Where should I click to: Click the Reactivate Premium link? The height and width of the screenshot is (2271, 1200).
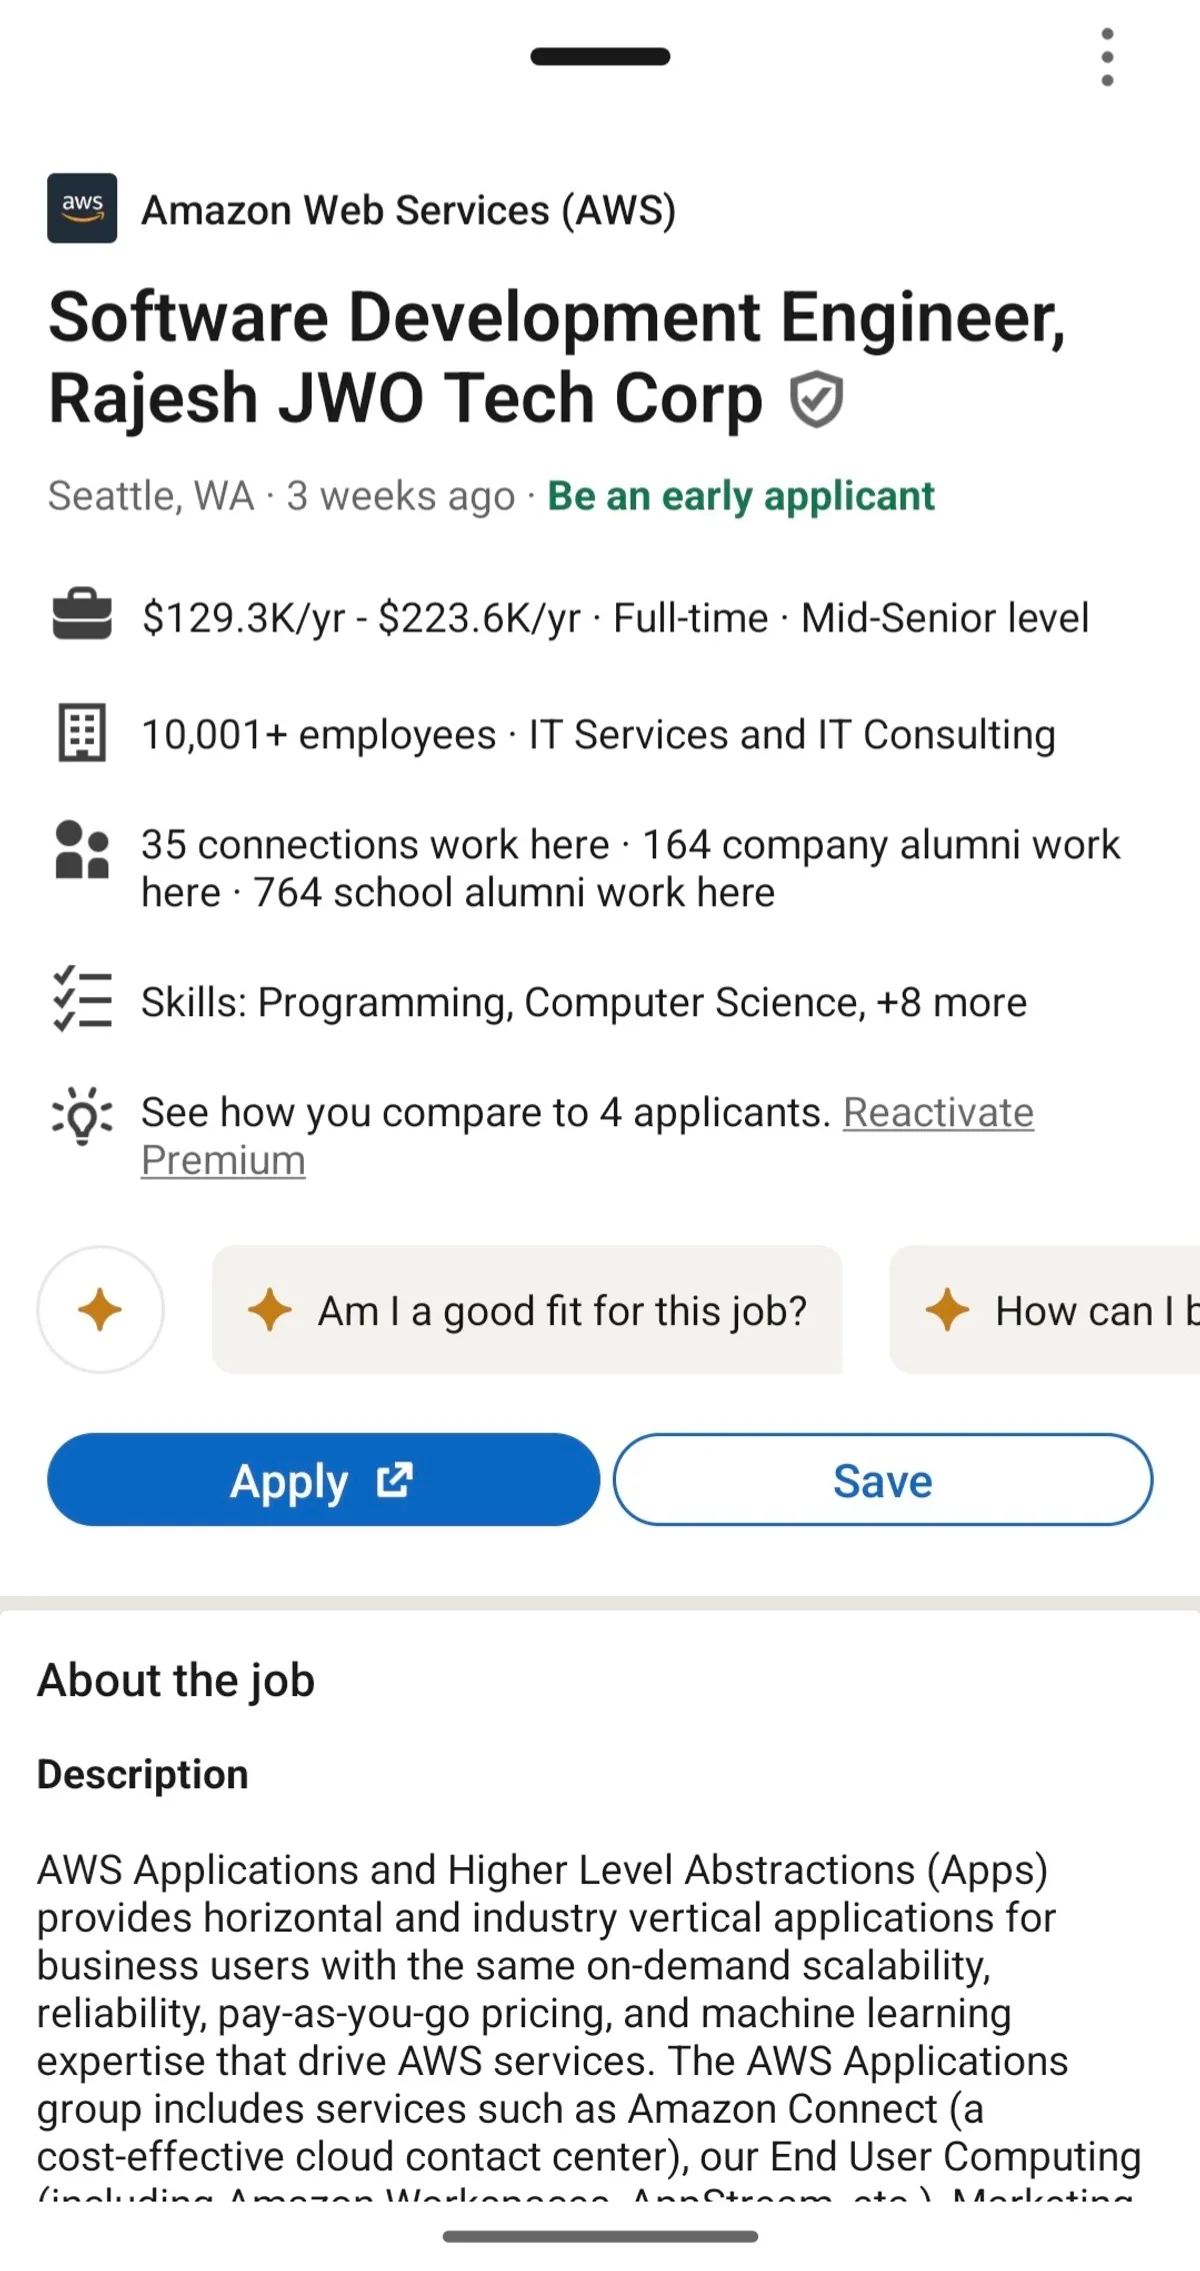click(x=937, y=1113)
